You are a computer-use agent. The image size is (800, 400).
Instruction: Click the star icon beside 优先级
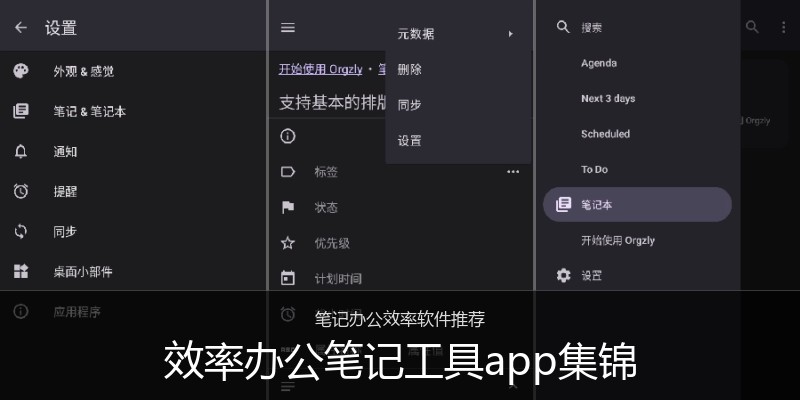pos(288,243)
